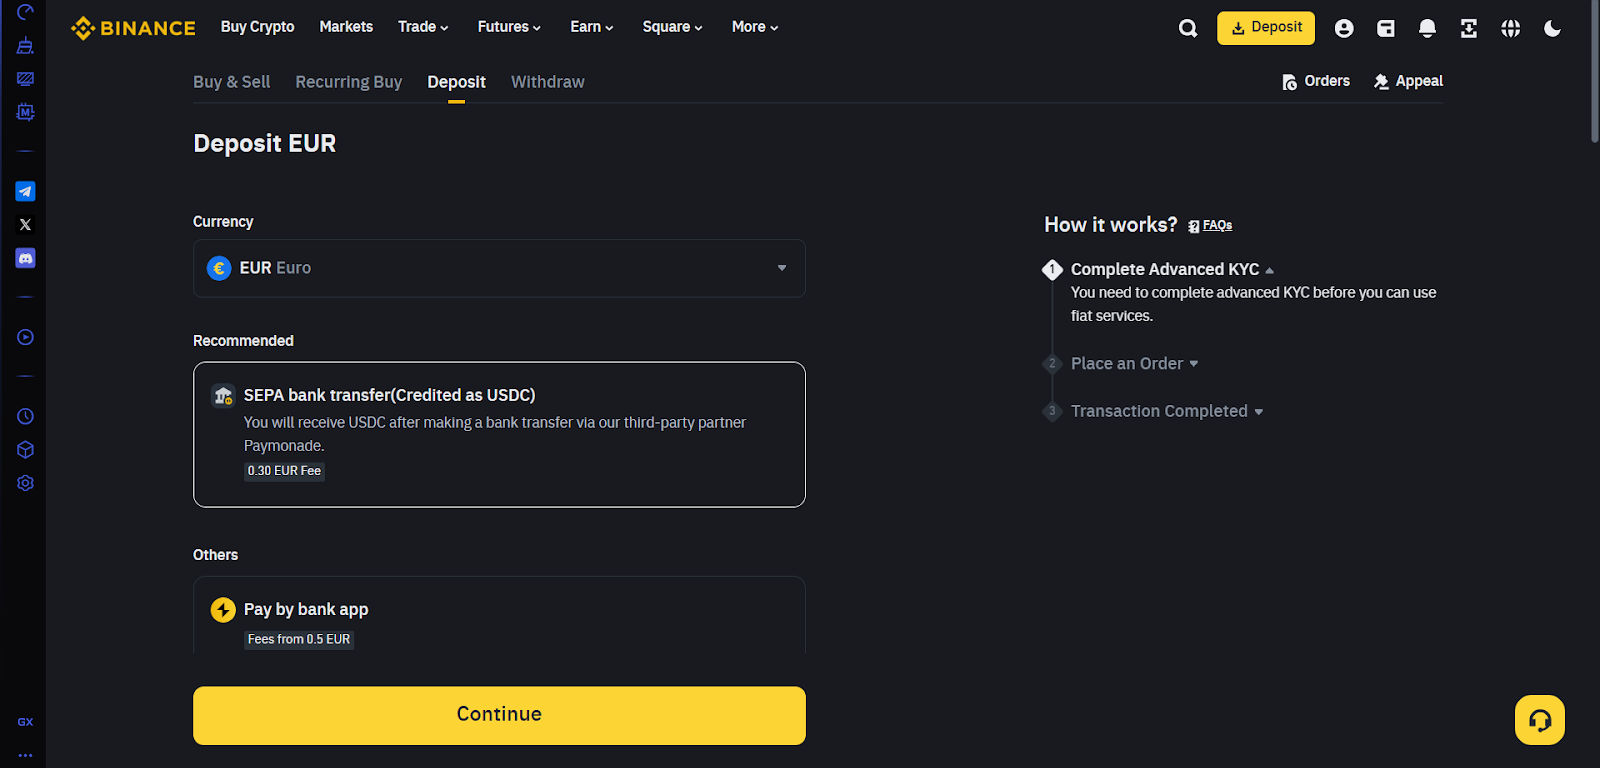Expand Transaction Completed step

tap(1166, 411)
